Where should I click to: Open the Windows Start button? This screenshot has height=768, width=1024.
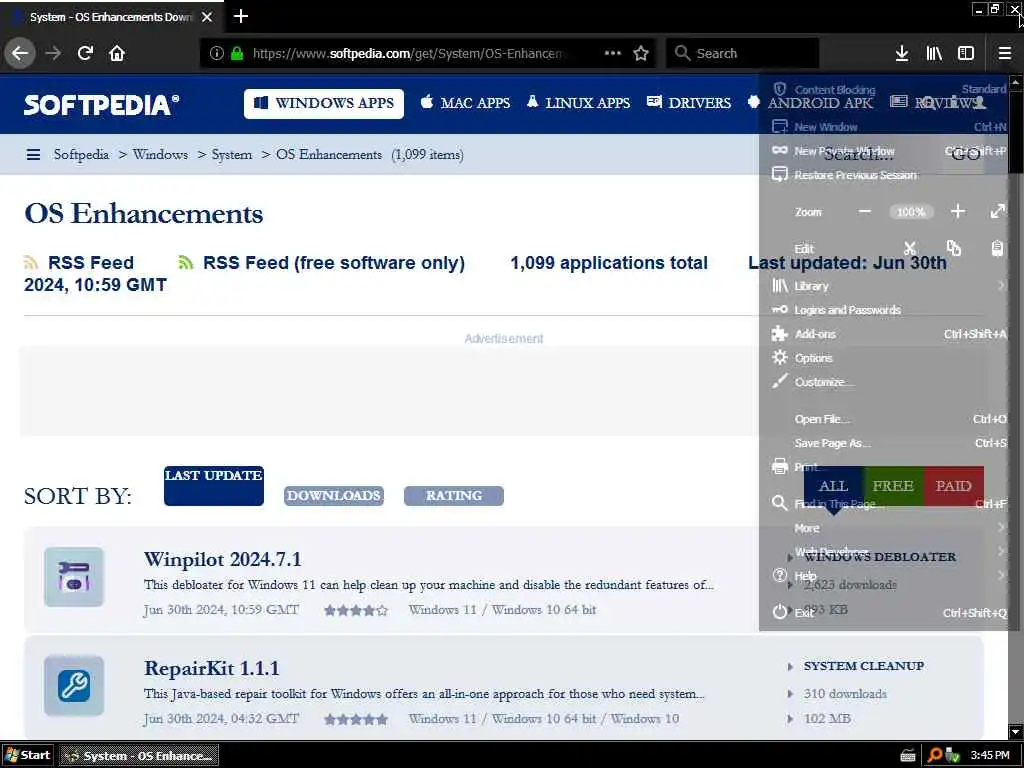click(x=28, y=756)
